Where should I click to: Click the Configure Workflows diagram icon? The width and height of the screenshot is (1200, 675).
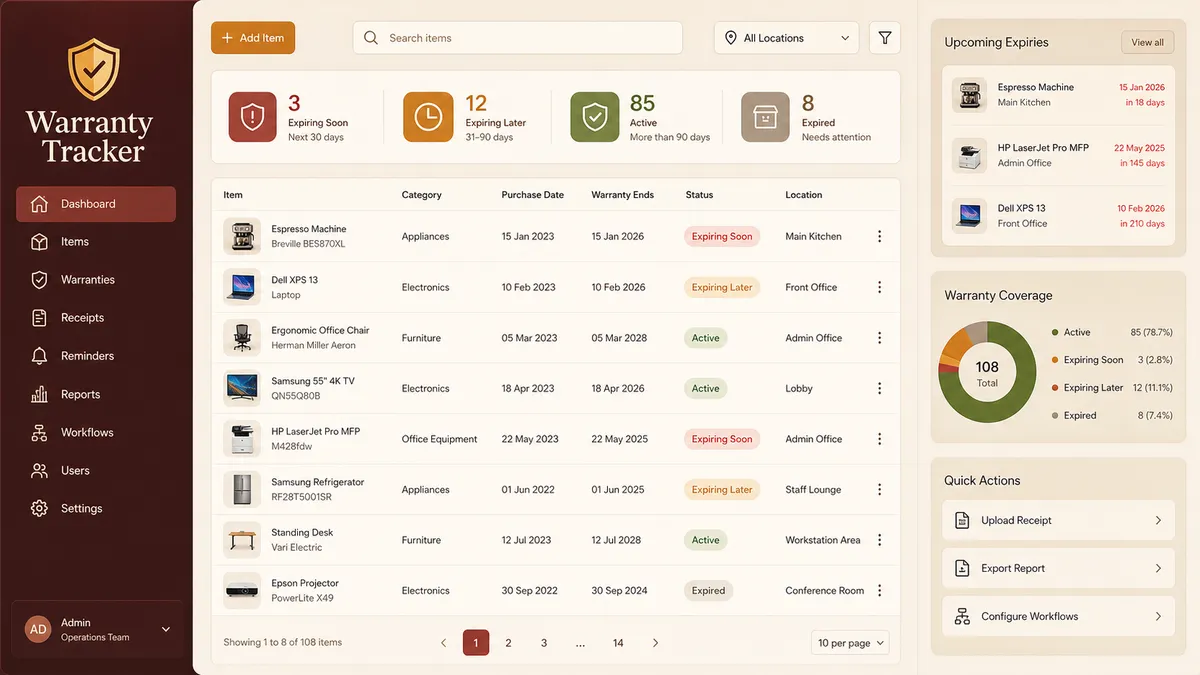pos(962,616)
